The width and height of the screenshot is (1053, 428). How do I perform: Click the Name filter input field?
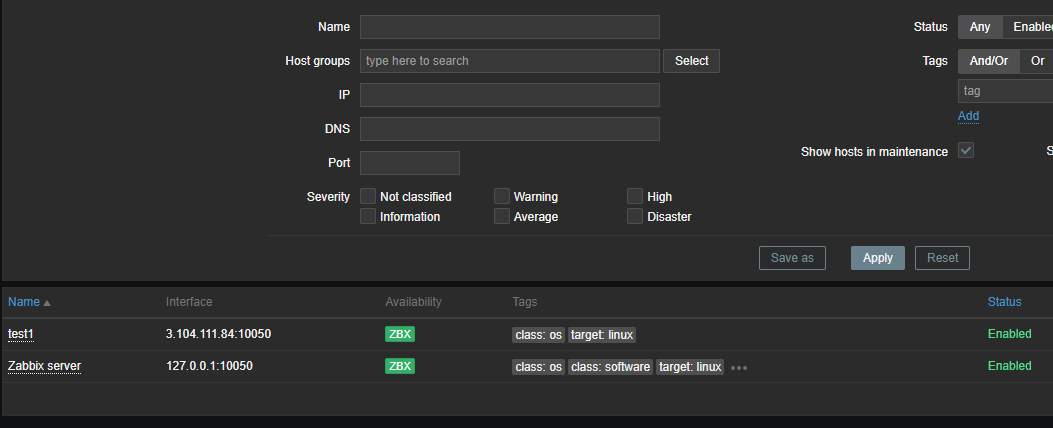pos(510,27)
